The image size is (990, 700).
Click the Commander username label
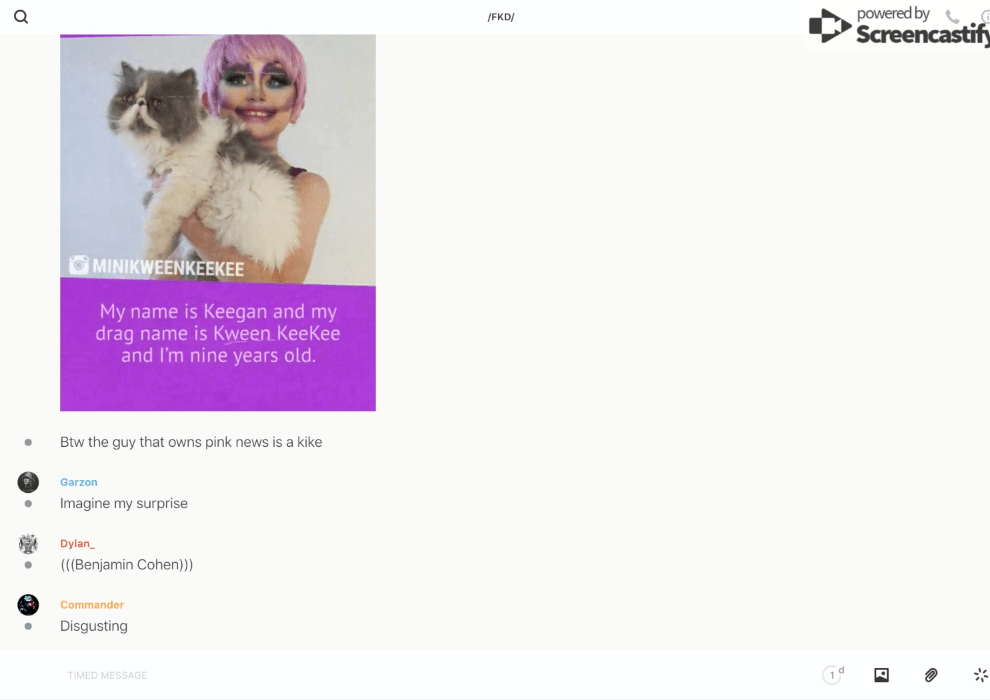pos(92,605)
